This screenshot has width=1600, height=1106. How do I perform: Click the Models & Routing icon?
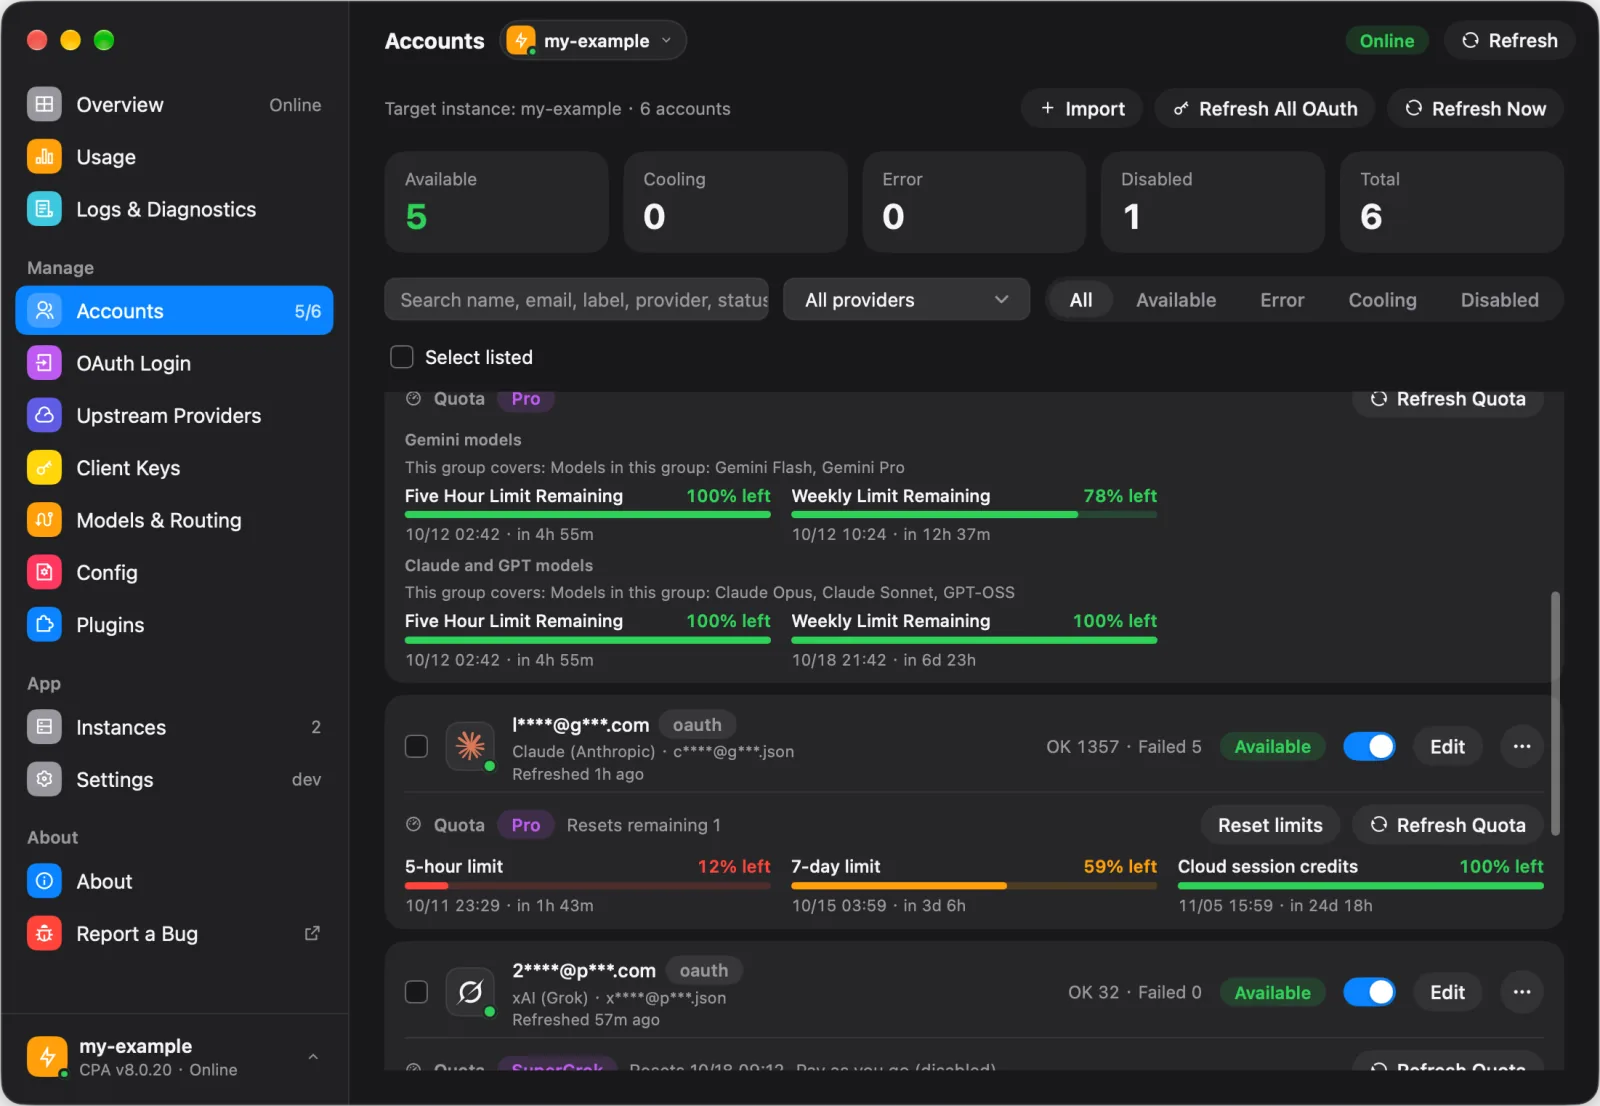coord(44,520)
